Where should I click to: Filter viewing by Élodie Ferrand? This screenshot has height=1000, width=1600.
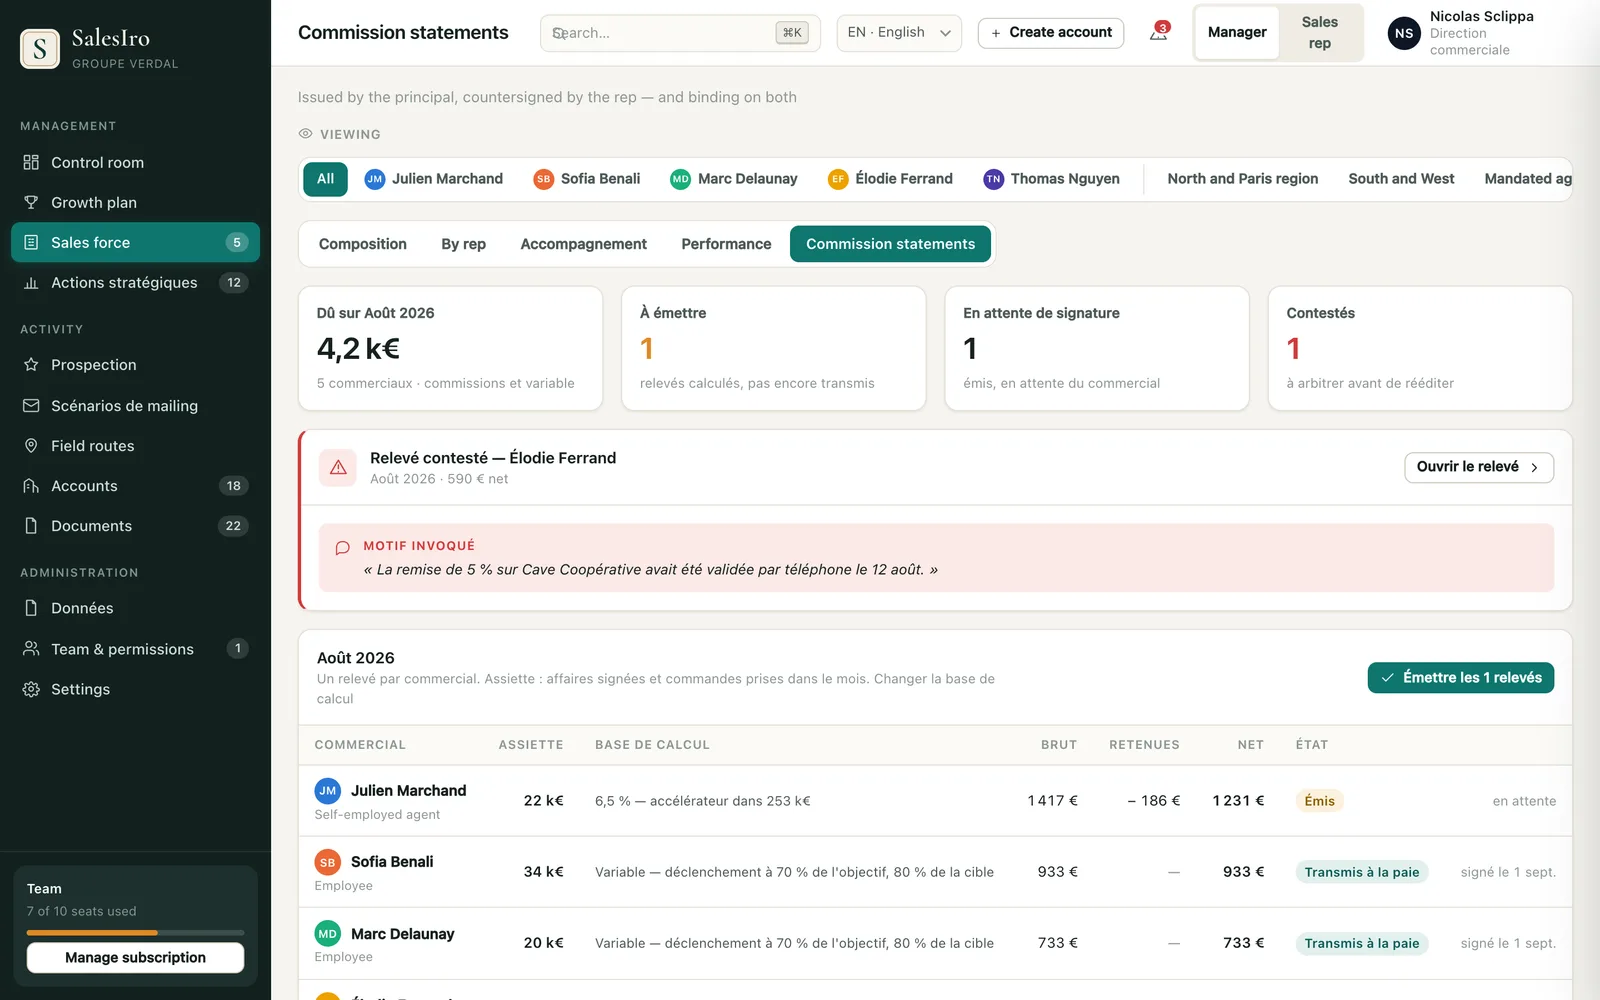point(890,179)
